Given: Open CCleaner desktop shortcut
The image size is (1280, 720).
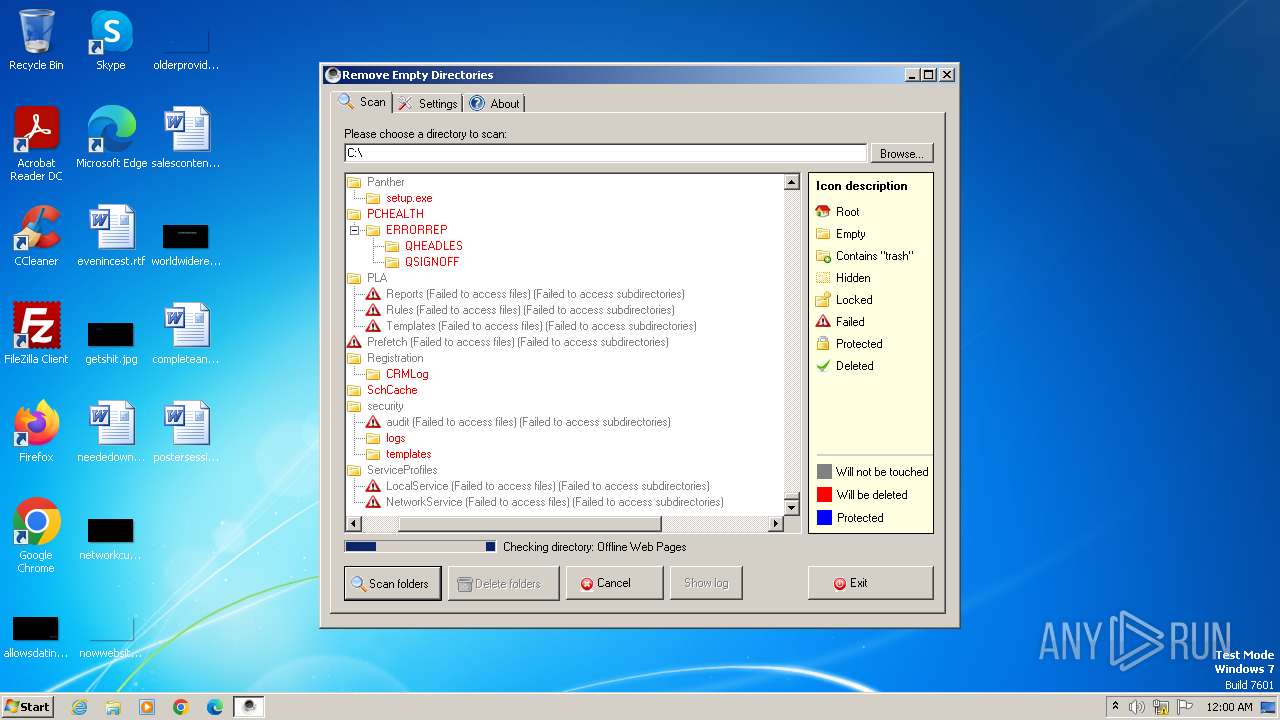Looking at the screenshot, I should [x=36, y=236].
